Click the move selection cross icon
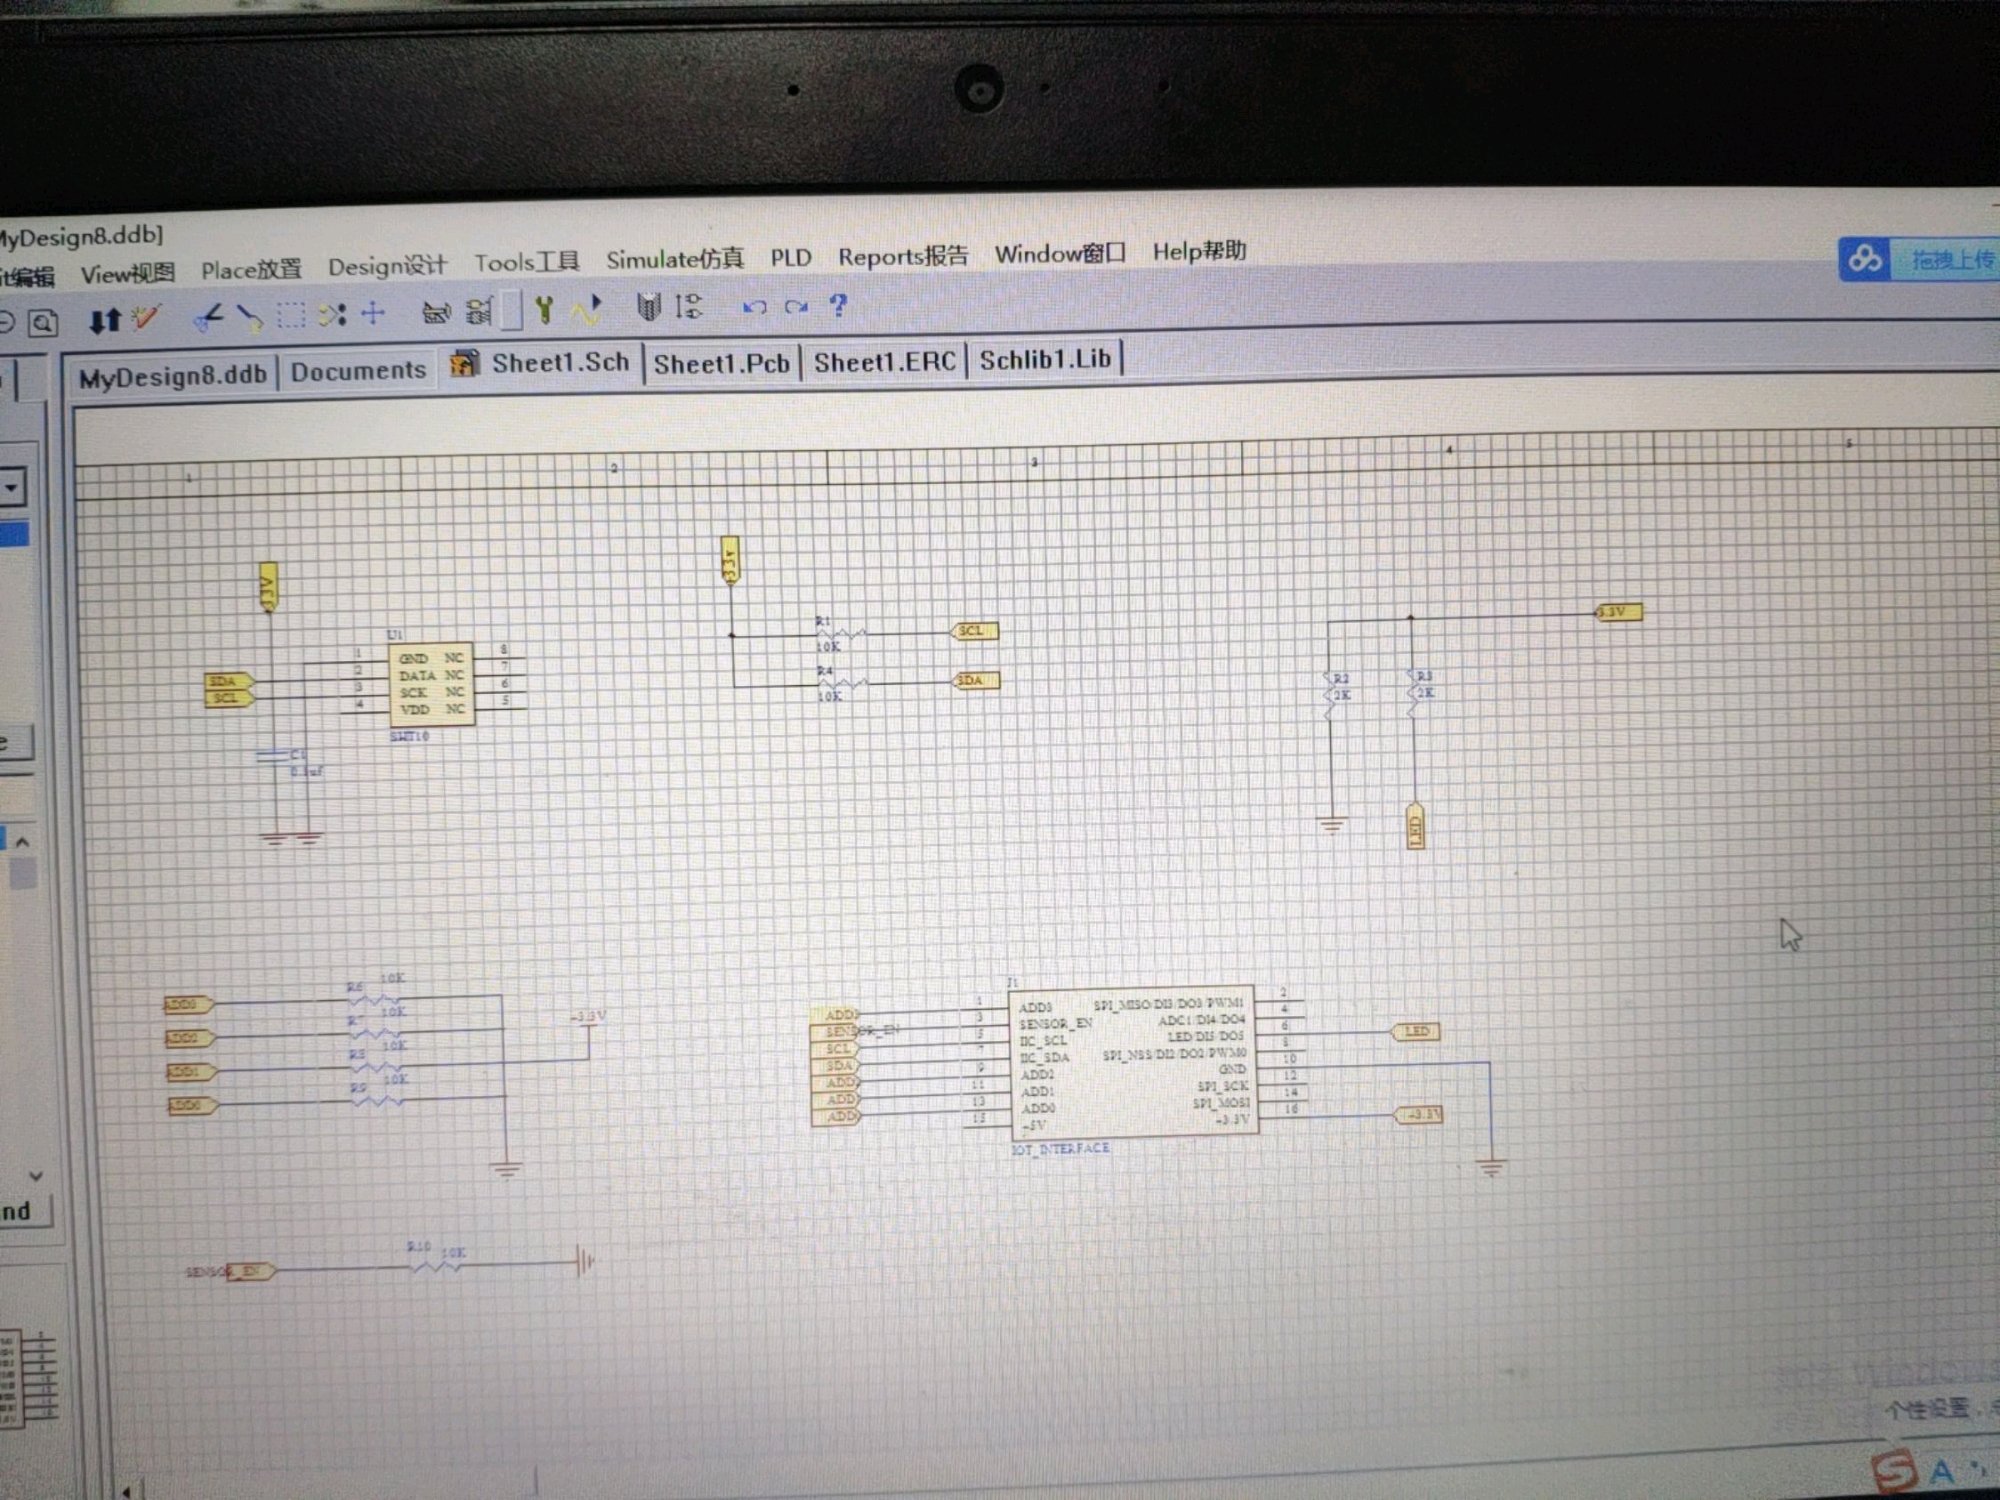Screen dimensions: 2000x1500 (373, 314)
